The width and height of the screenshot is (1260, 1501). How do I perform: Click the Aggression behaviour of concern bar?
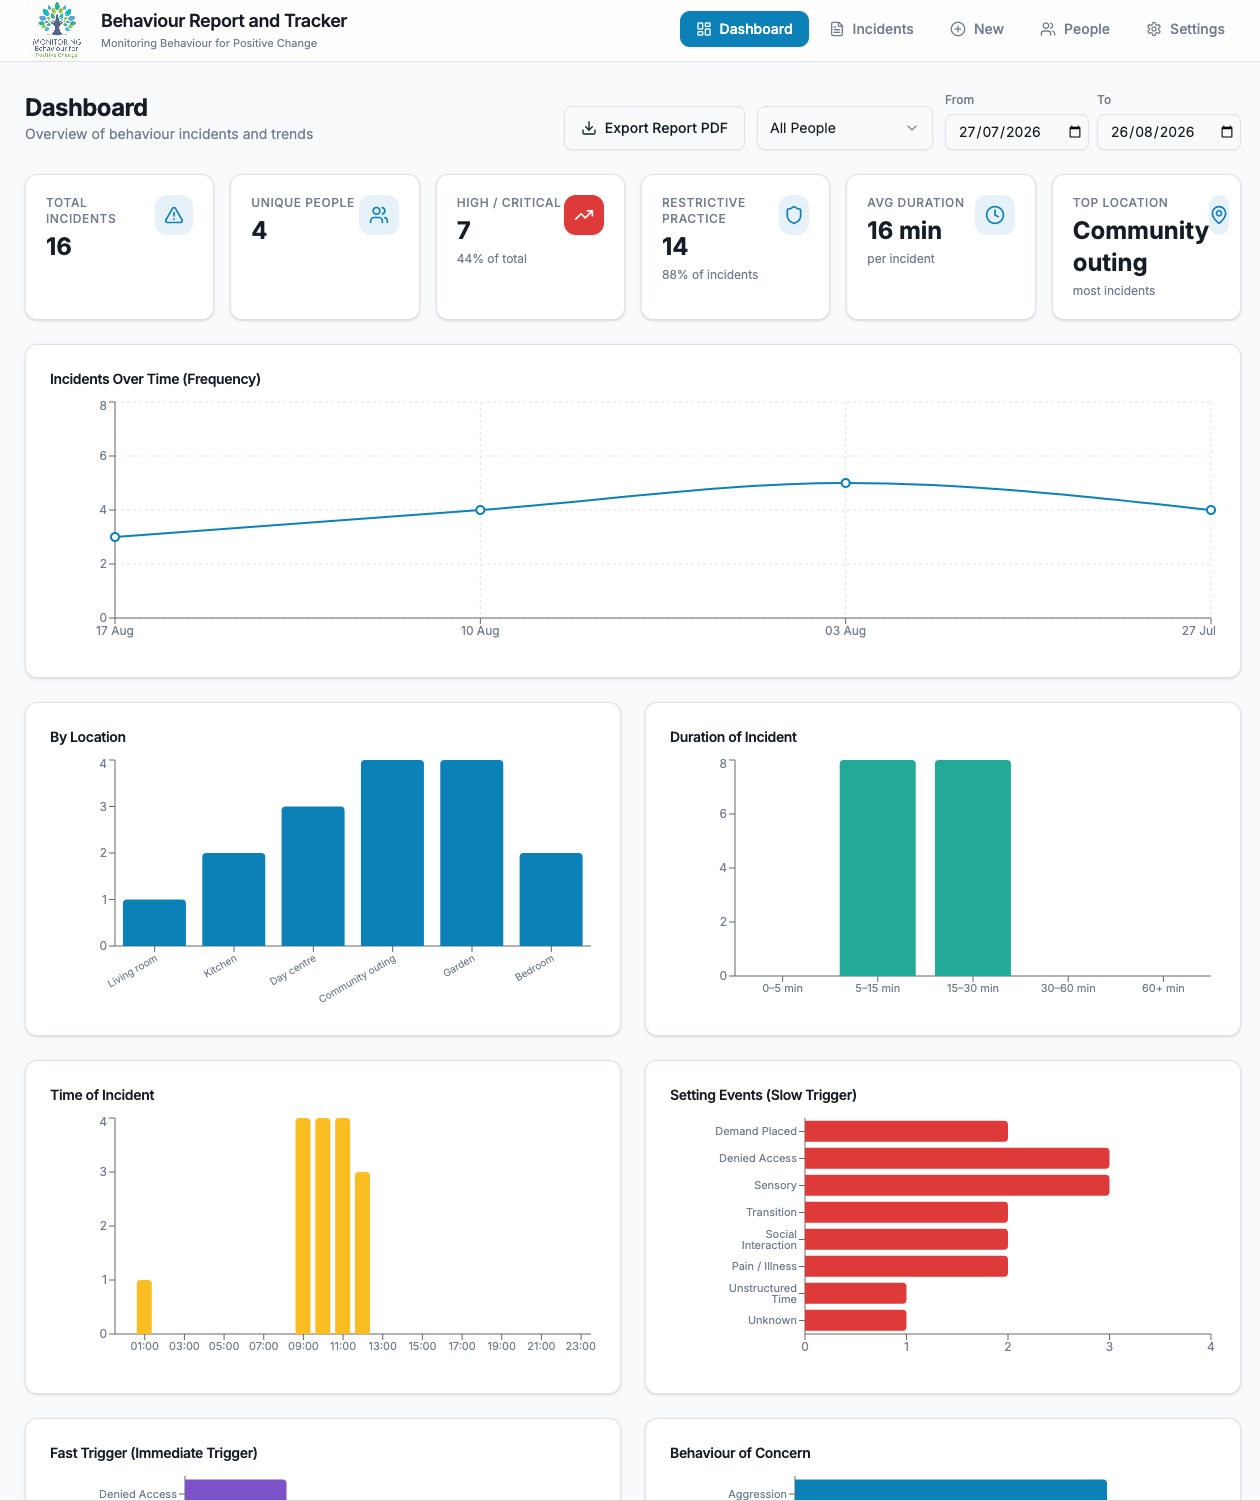951,1490
